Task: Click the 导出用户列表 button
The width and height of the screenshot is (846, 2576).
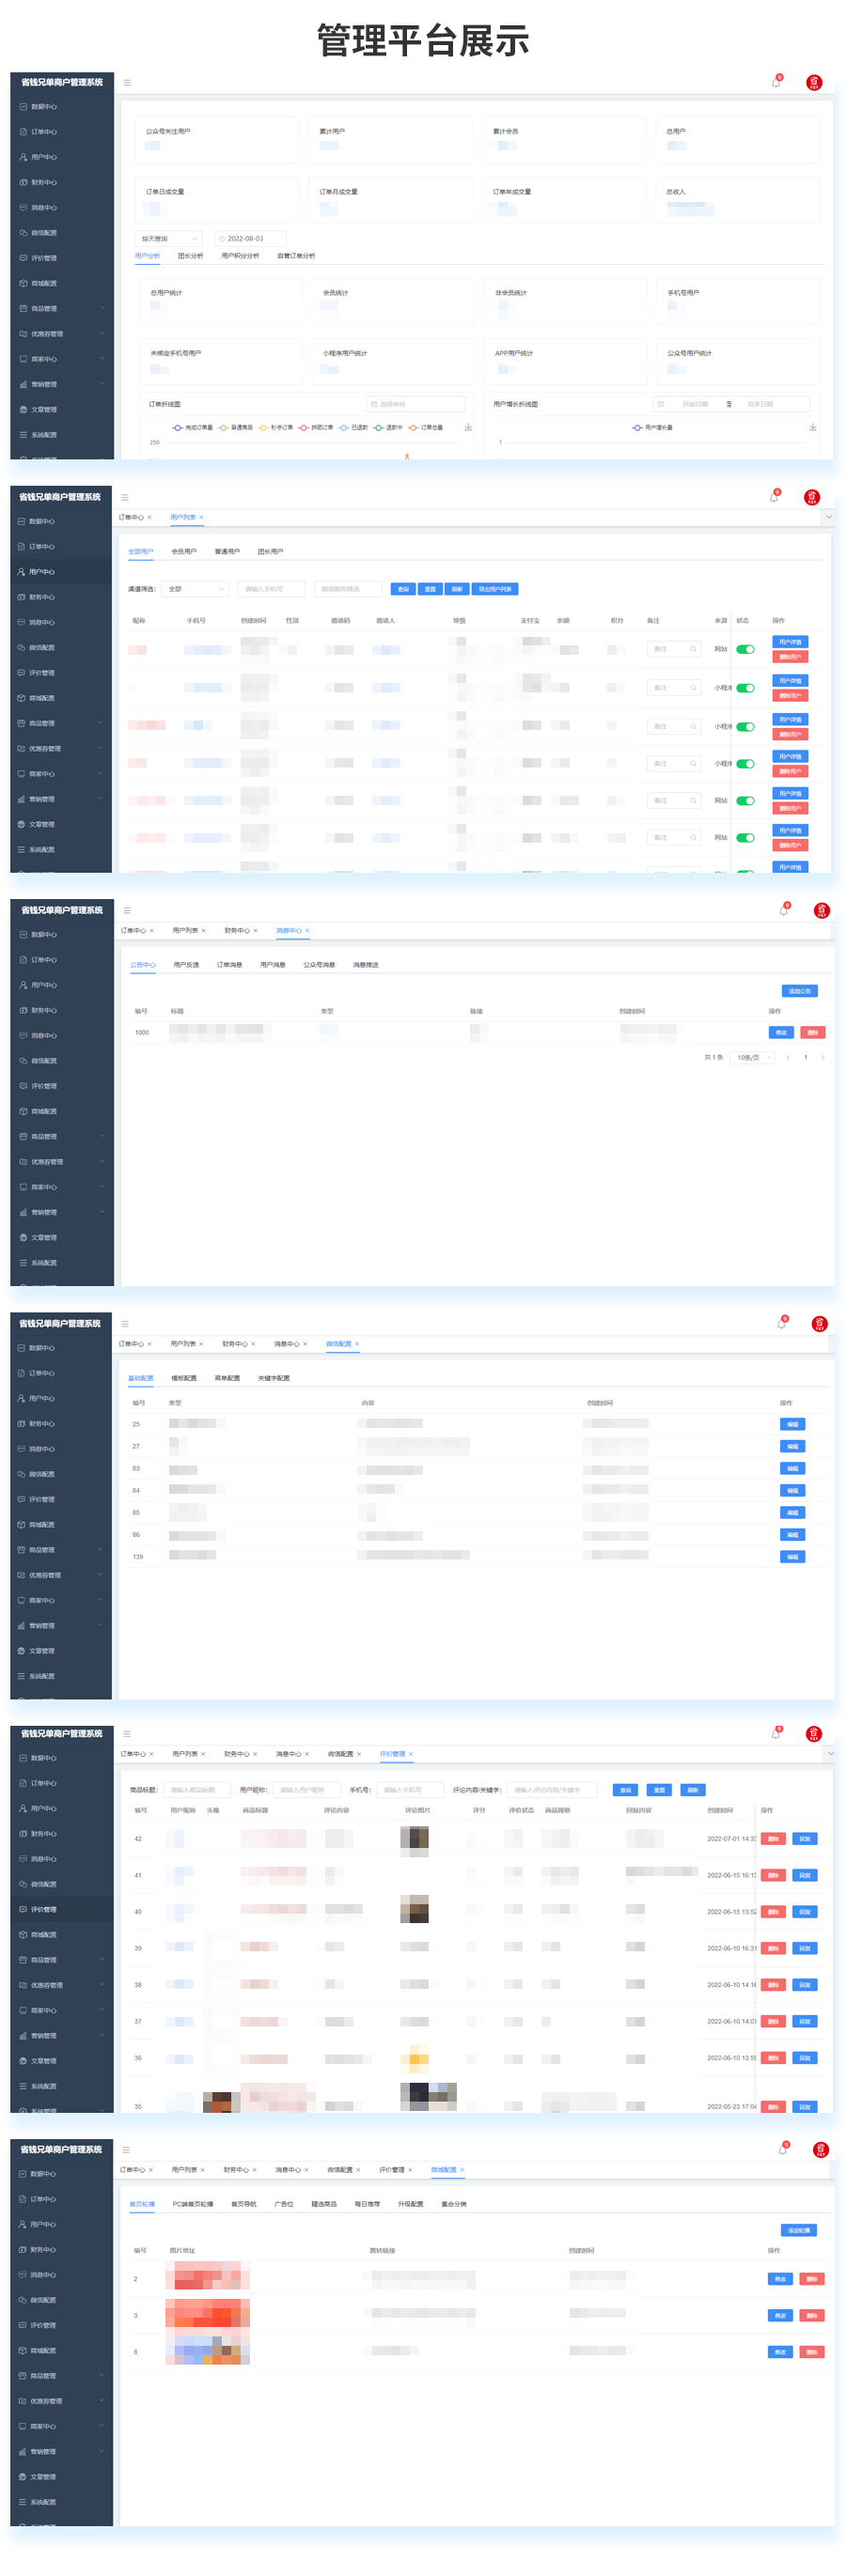Action: coord(494,589)
